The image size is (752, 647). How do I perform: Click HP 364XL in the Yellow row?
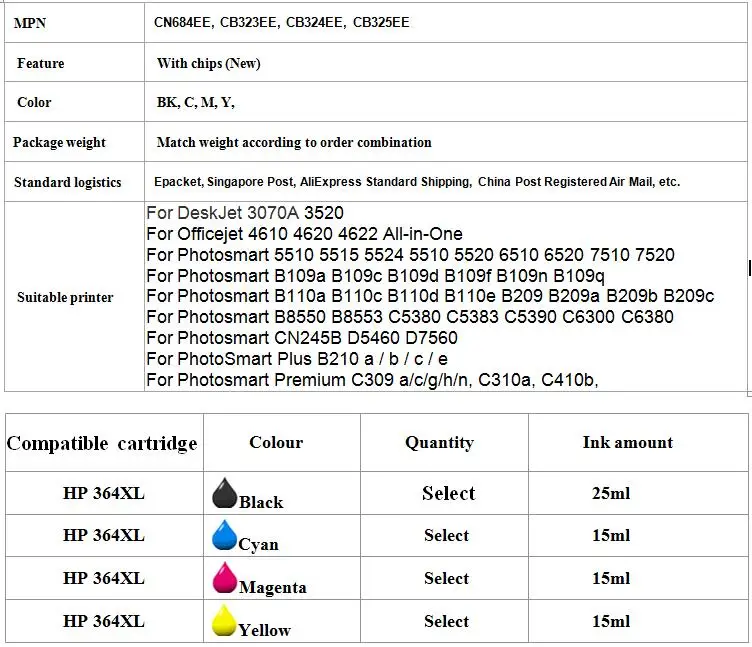104,621
